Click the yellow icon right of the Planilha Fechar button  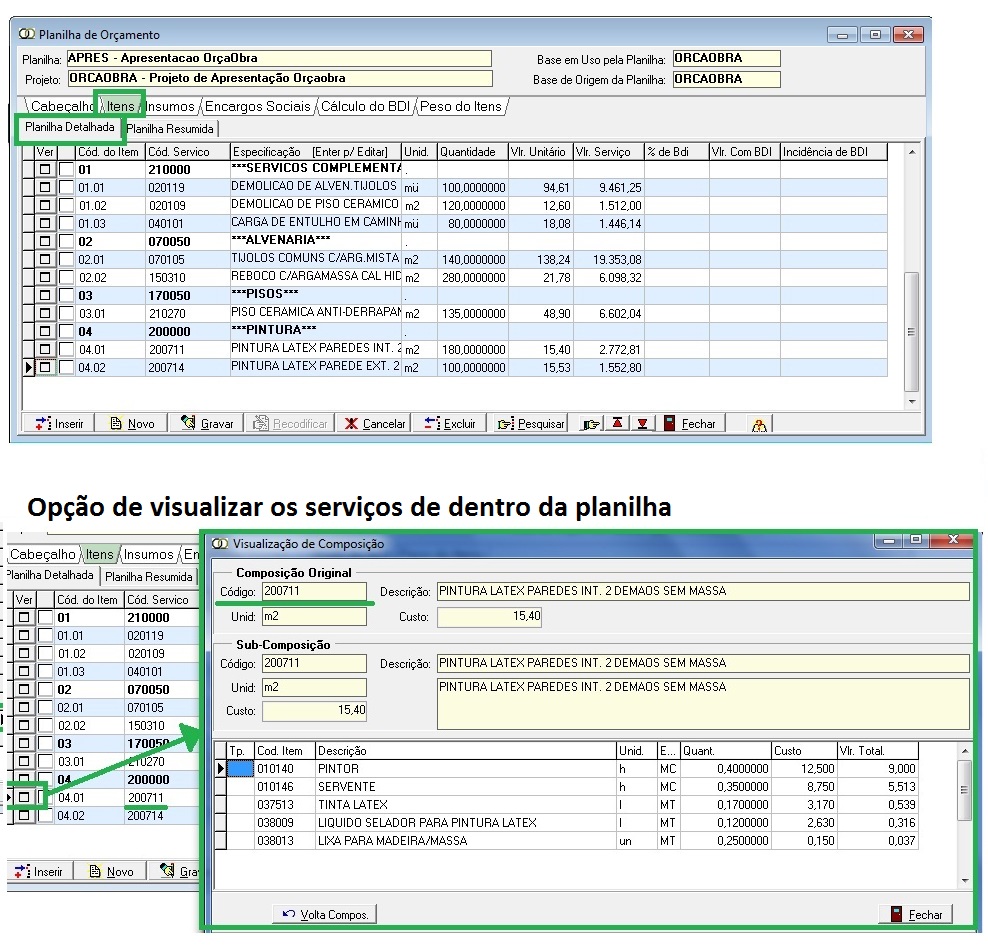[x=760, y=424]
